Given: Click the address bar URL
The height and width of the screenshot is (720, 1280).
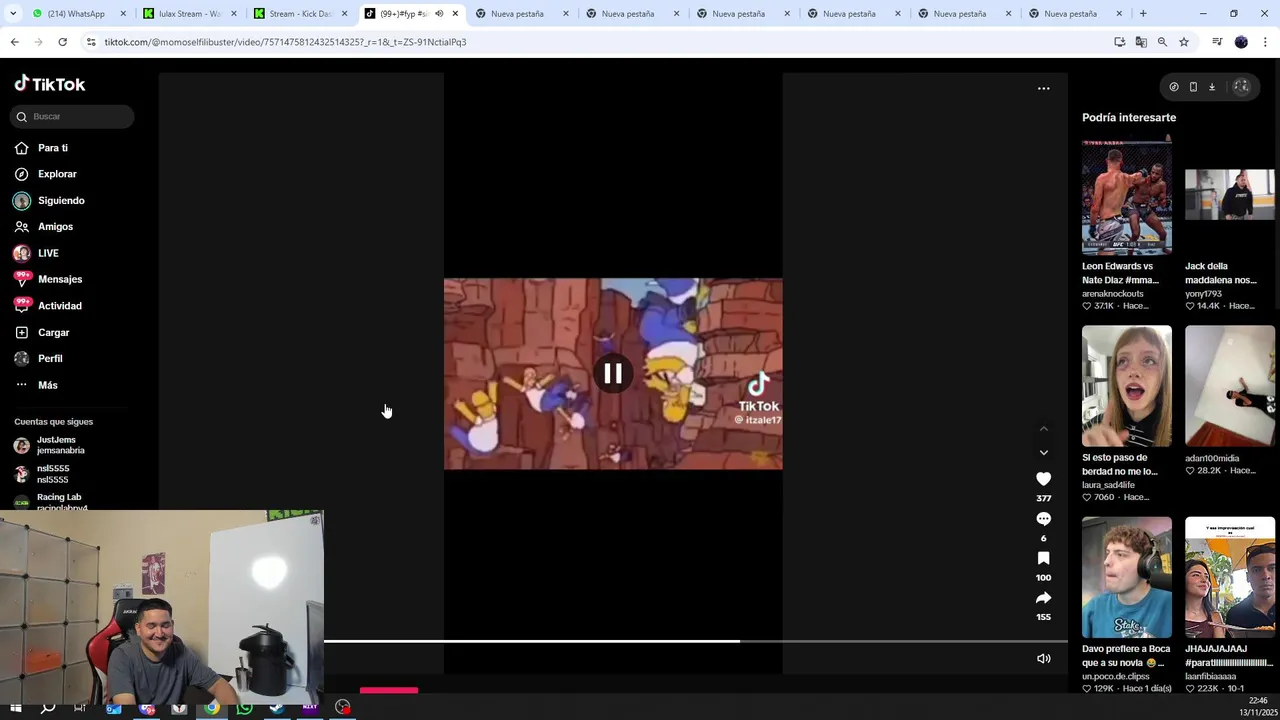Looking at the screenshot, I should pos(285,42).
